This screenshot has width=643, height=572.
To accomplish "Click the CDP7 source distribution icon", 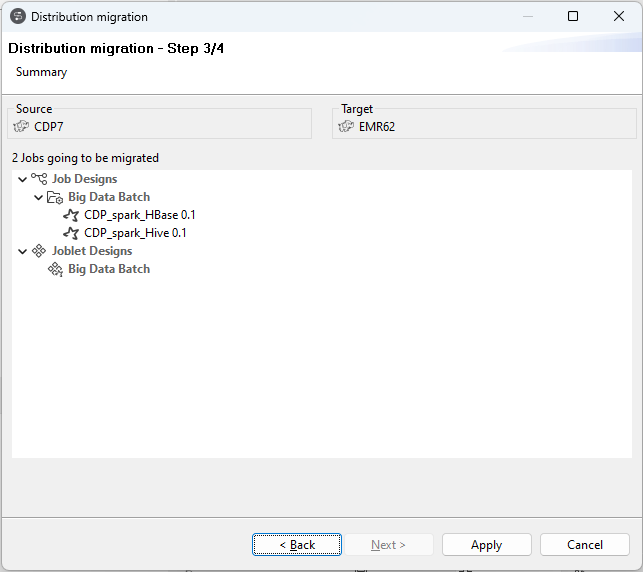I will pyautogui.click(x=22, y=126).
